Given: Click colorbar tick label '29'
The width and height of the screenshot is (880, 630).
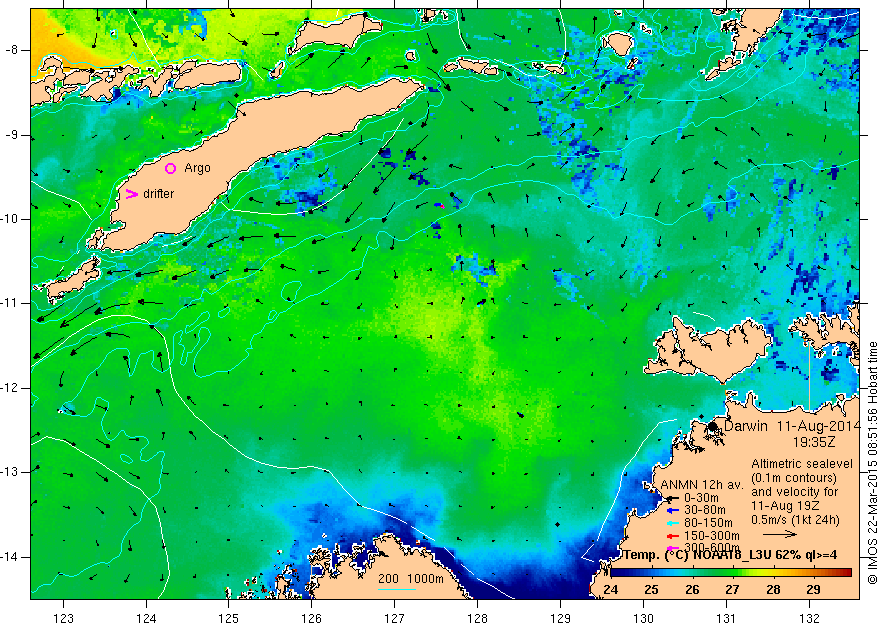Looking at the screenshot, I should [x=813, y=590].
